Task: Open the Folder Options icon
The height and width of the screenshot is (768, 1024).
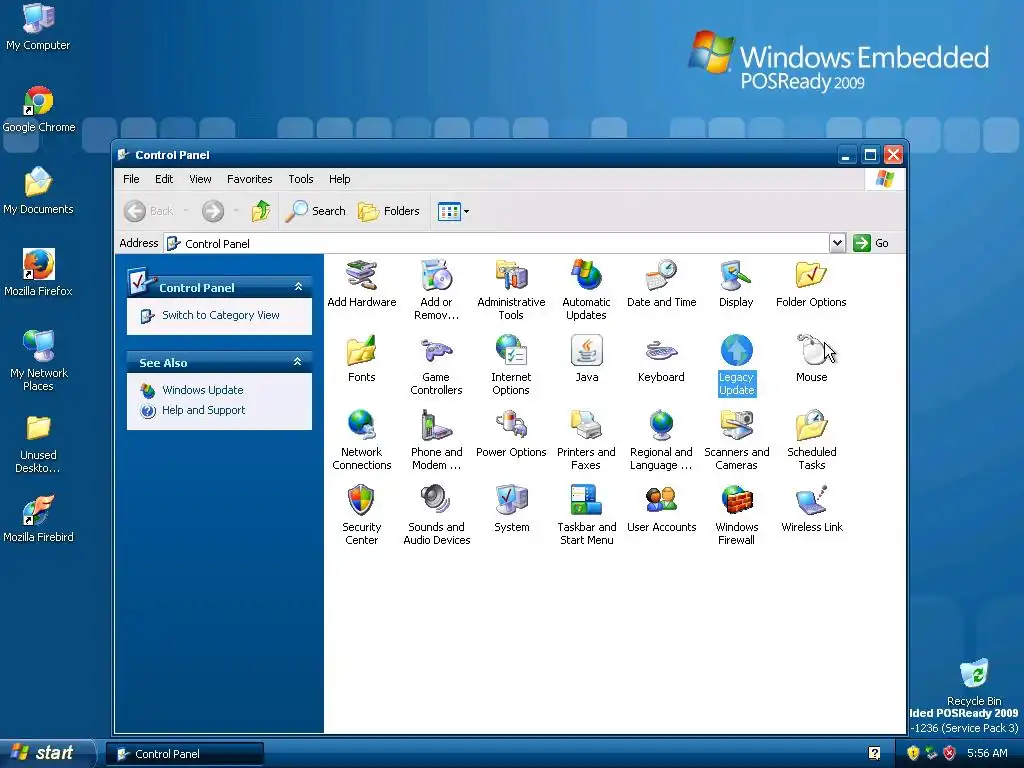Action: (x=811, y=284)
